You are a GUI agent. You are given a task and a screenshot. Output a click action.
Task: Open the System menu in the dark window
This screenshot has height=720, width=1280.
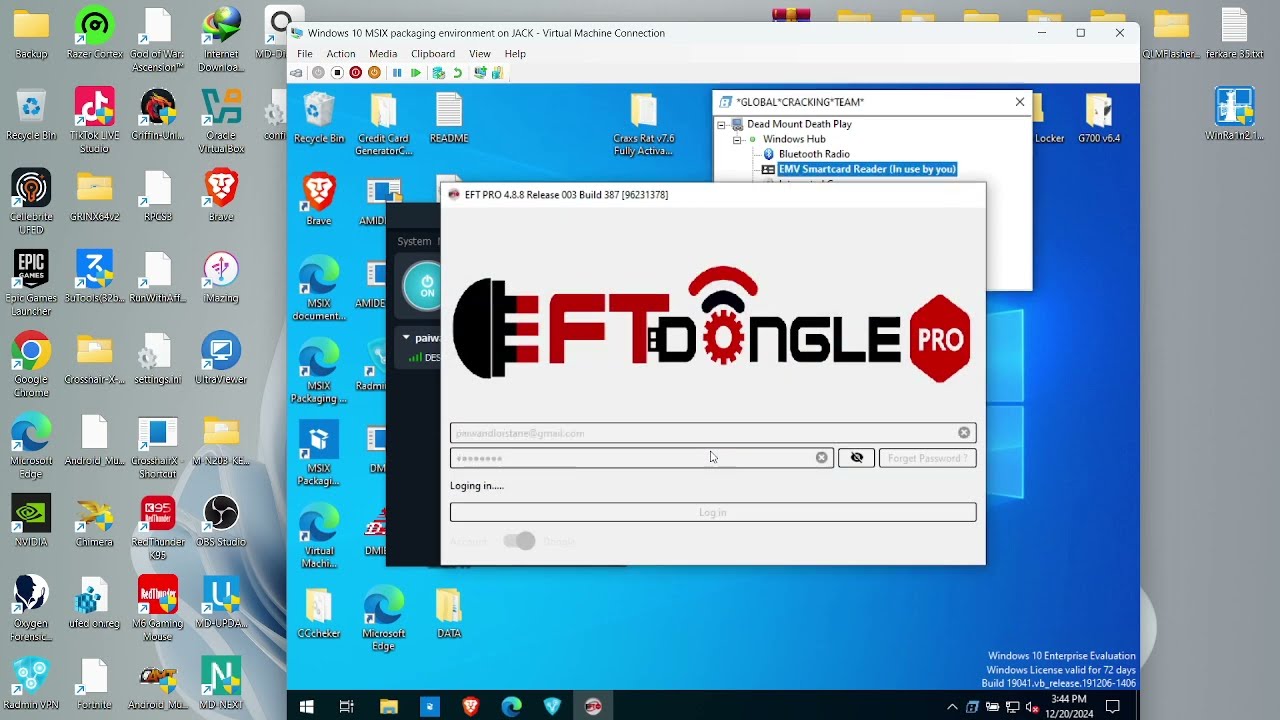tap(414, 241)
